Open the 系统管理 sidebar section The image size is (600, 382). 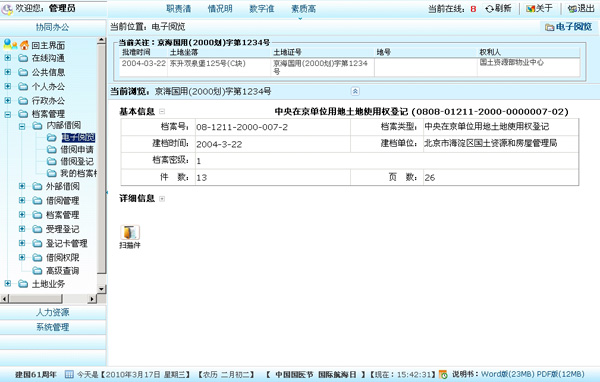(53, 327)
